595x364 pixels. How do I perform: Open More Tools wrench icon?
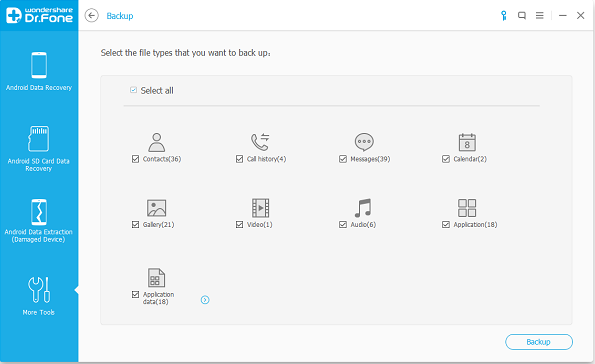[x=39, y=290]
